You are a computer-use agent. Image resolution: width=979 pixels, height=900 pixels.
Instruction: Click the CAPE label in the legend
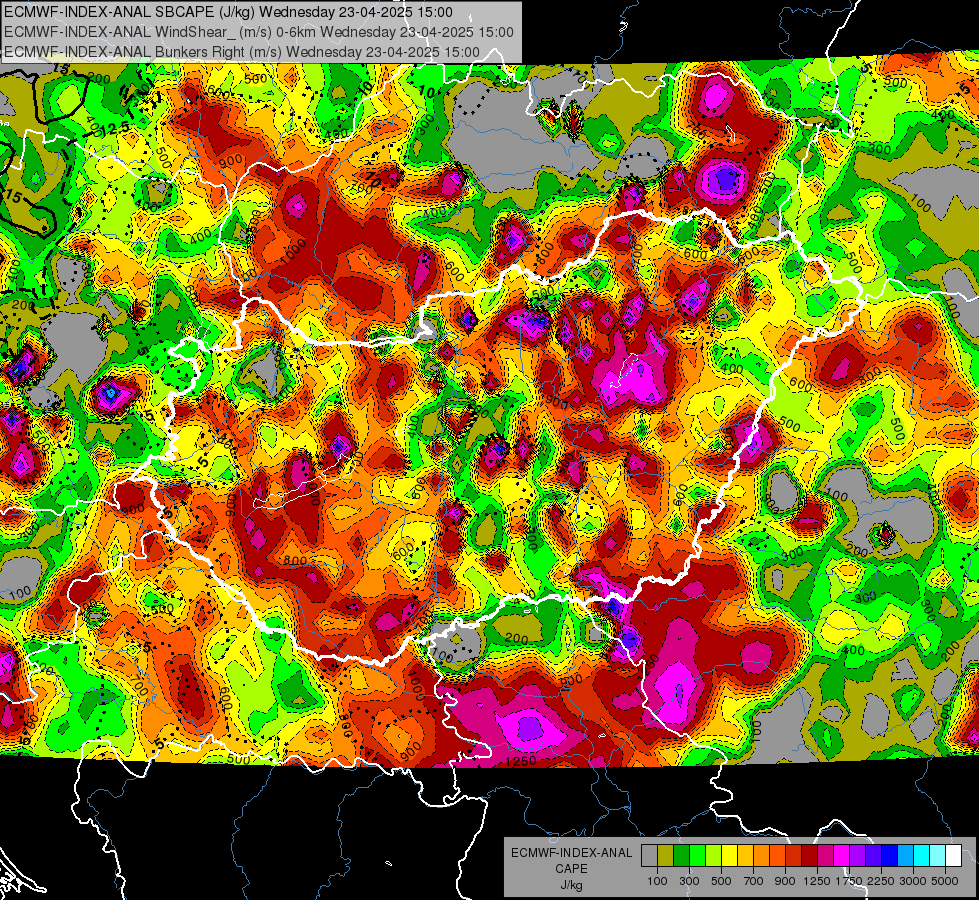pyautogui.click(x=571, y=868)
